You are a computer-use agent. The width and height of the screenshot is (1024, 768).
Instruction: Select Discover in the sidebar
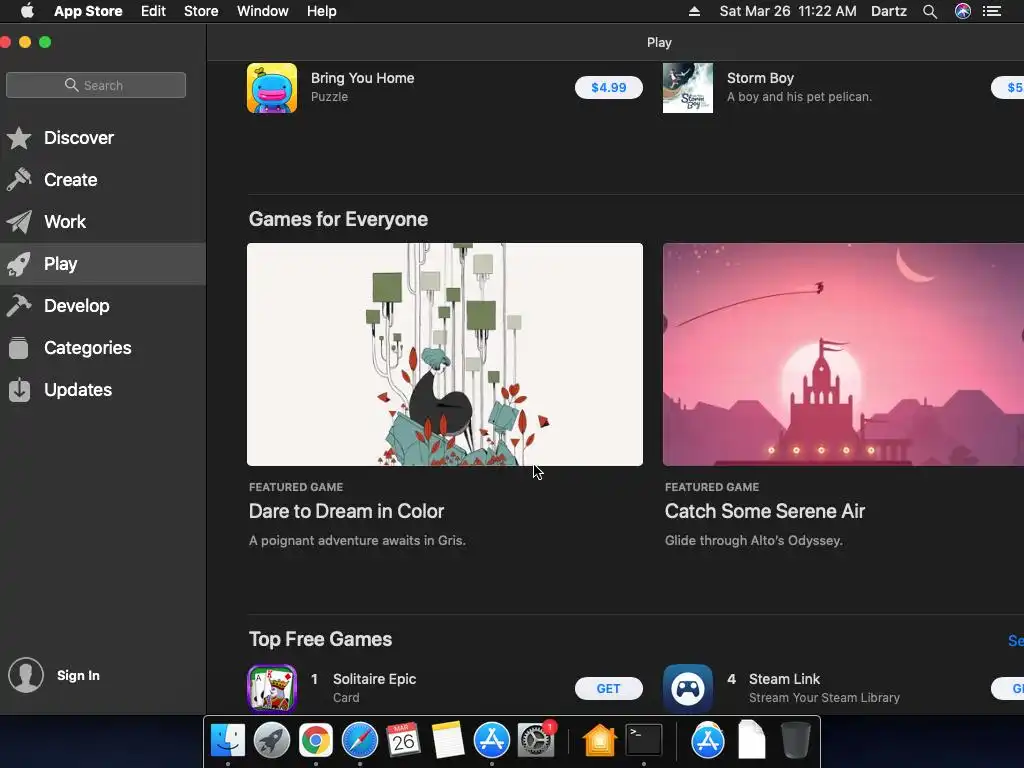click(x=103, y=138)
